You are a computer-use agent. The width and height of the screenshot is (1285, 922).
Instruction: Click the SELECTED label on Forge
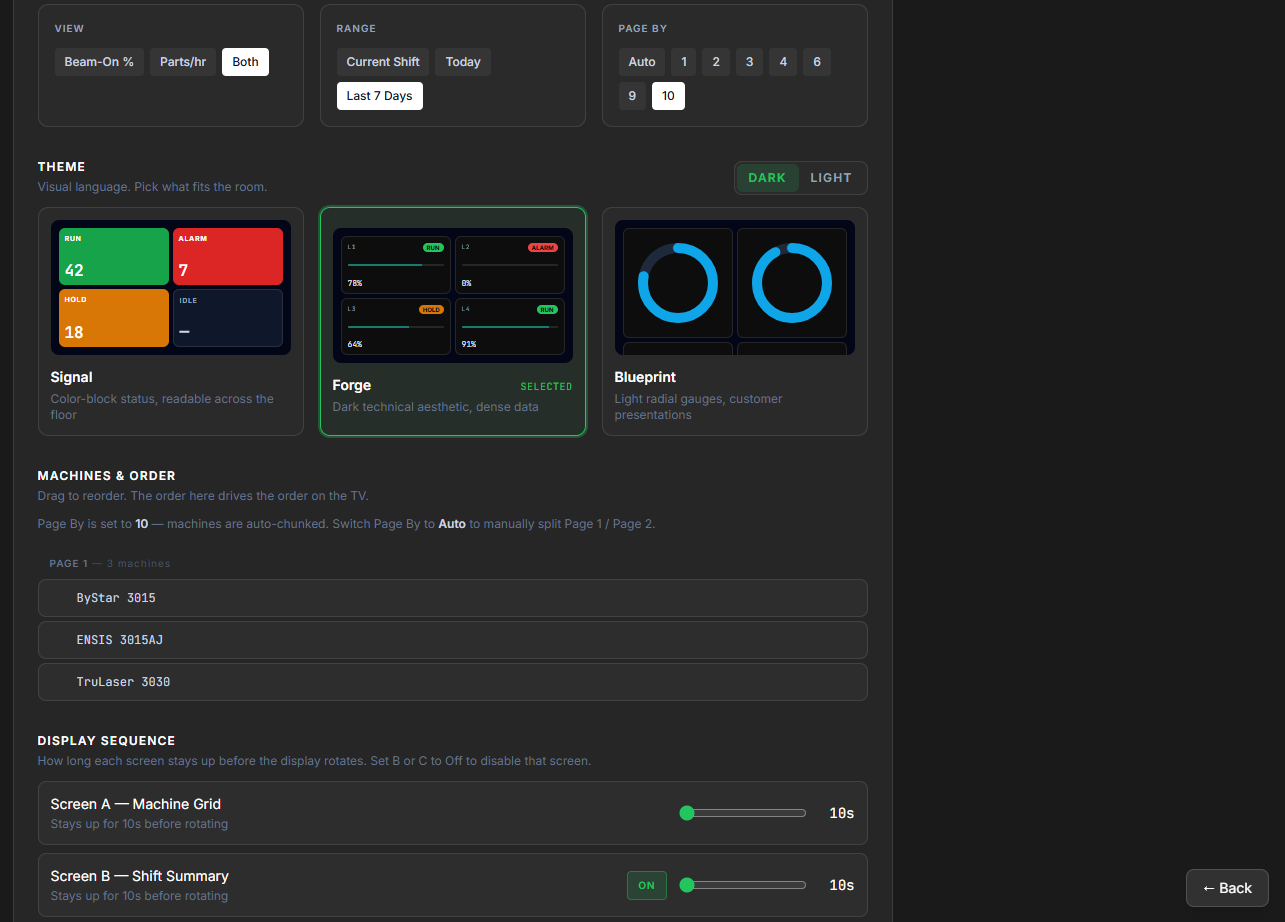[x=546, y=386]
